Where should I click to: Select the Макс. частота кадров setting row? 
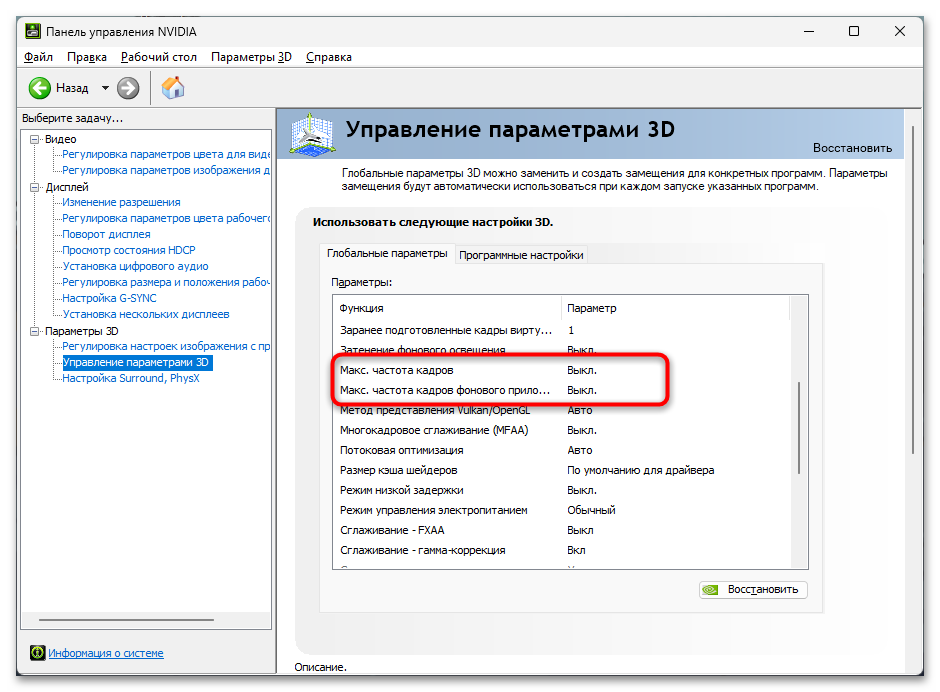pos(562,370)
